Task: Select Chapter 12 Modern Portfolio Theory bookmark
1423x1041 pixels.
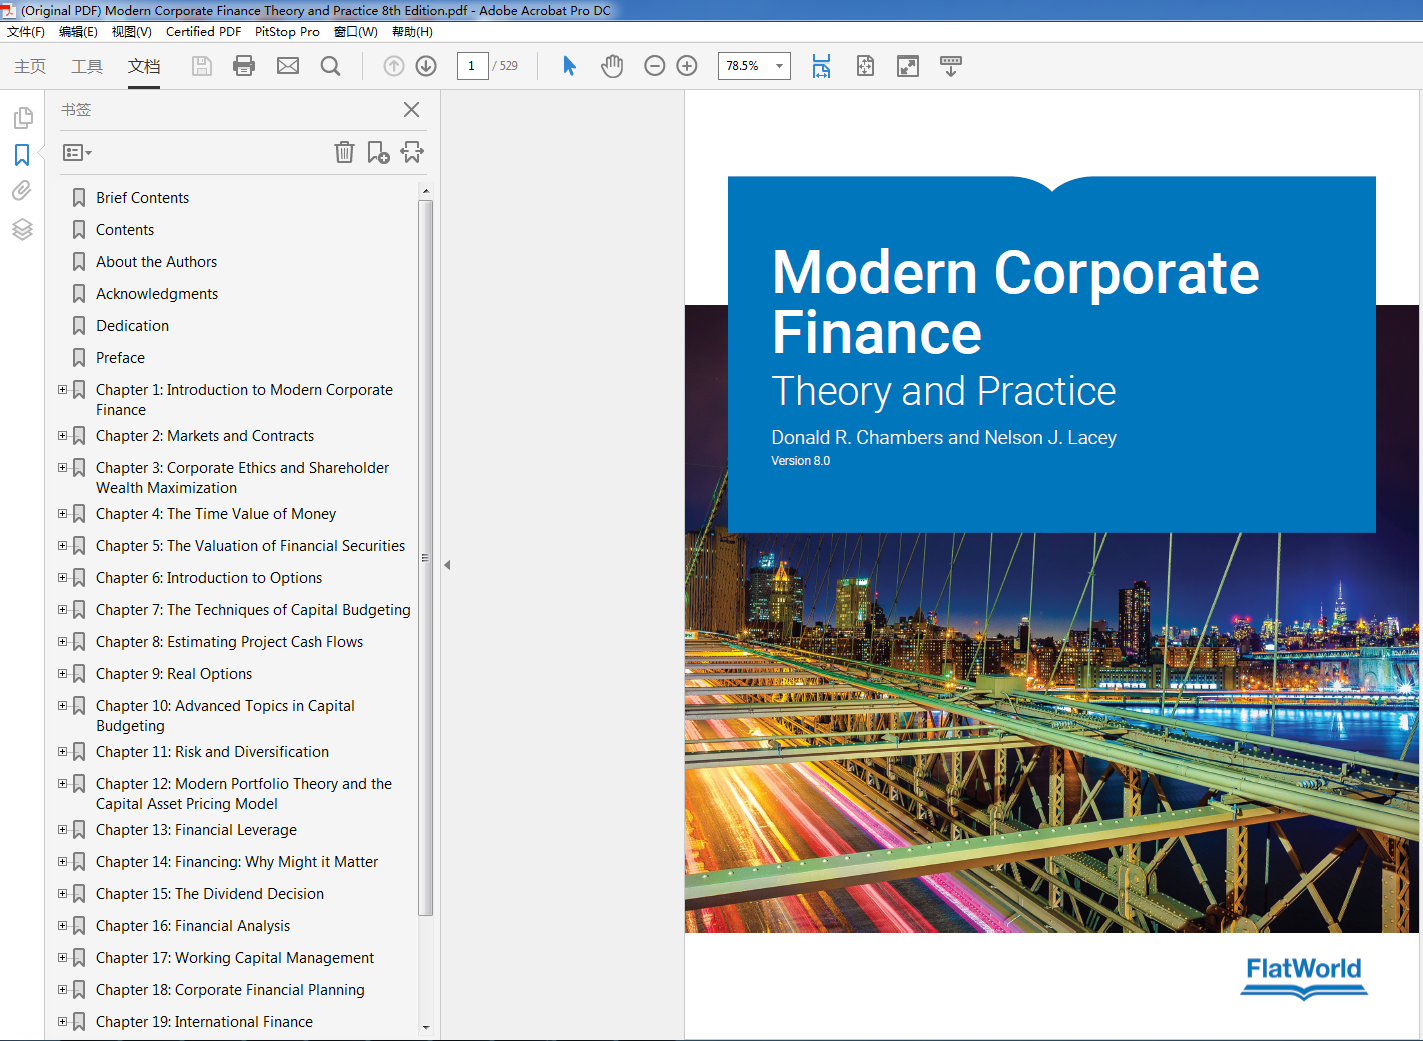Action: pos(244,794)
